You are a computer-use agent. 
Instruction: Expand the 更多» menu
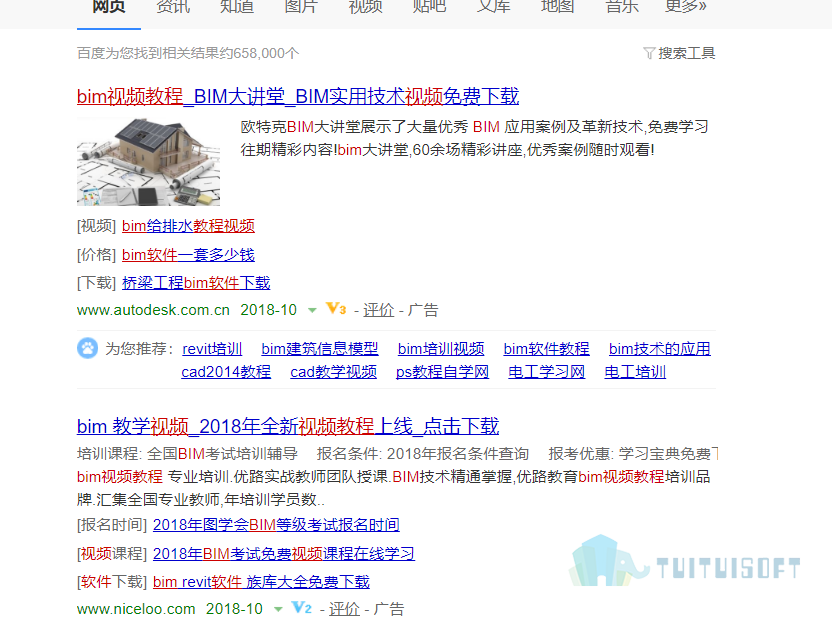[686, 7]
